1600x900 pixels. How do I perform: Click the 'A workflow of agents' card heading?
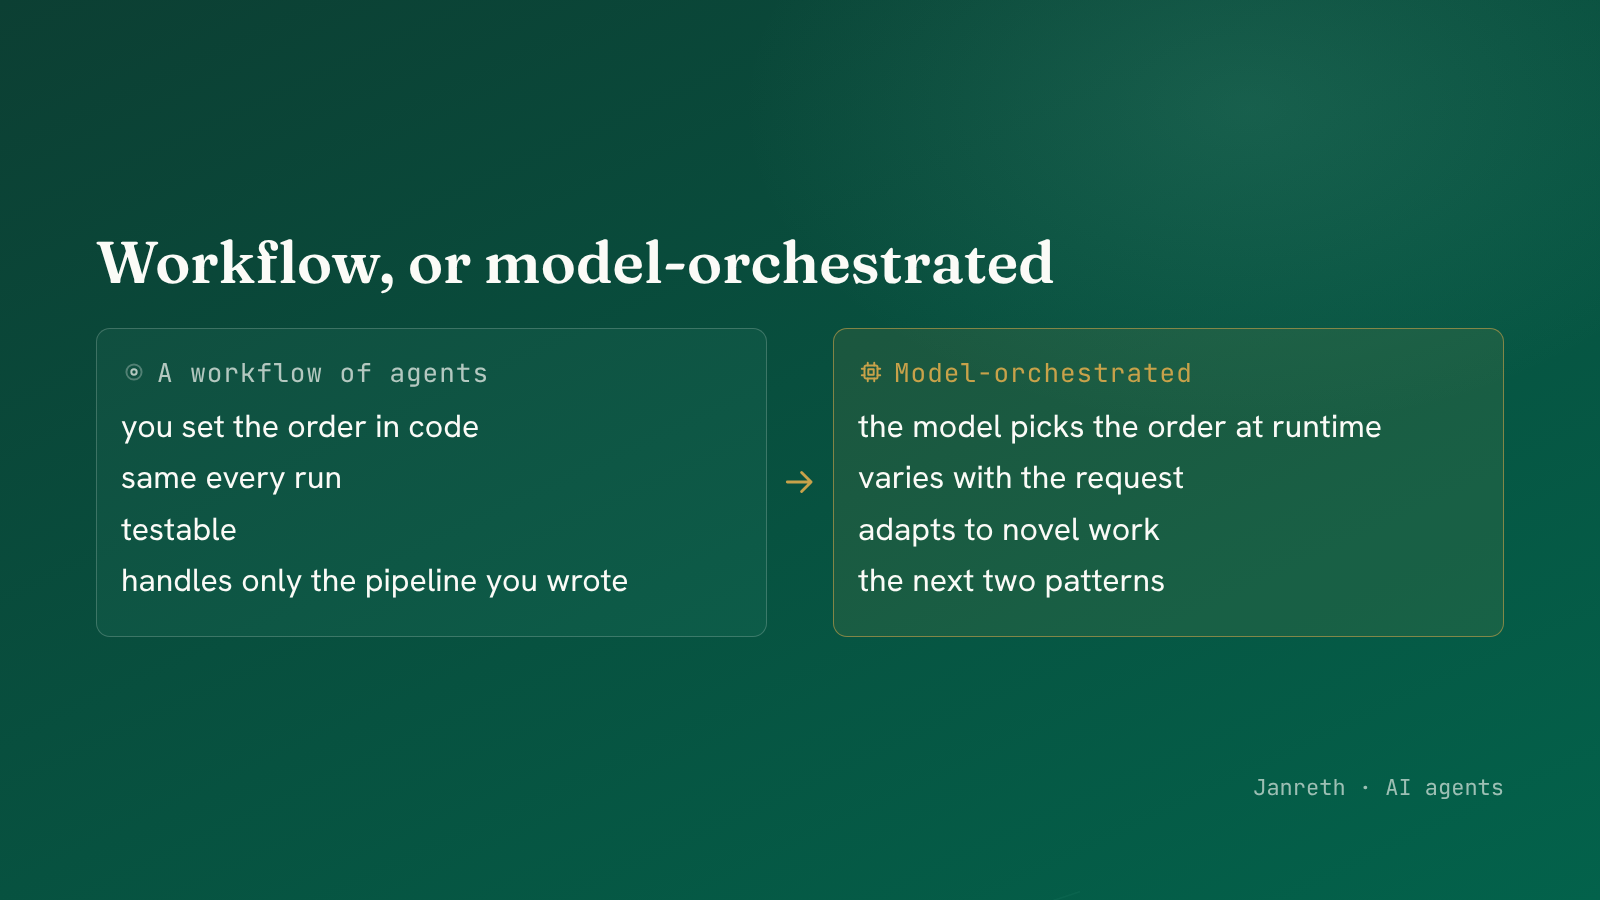(323, 374)
